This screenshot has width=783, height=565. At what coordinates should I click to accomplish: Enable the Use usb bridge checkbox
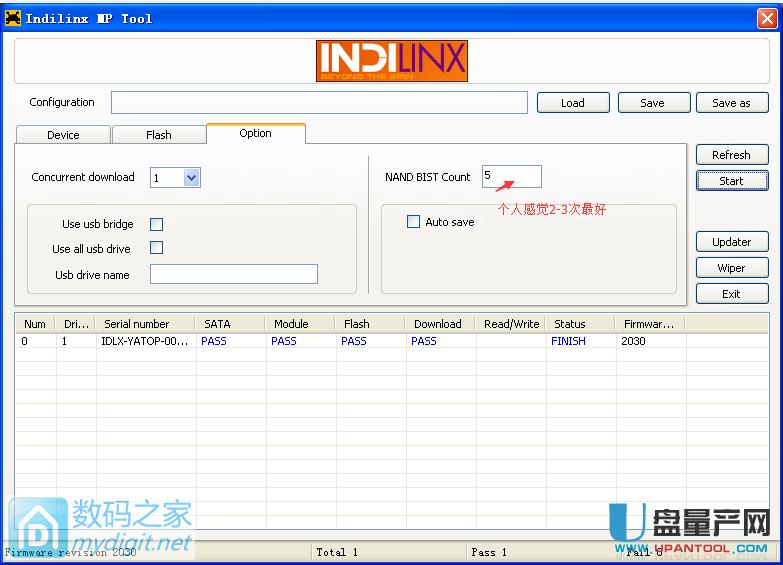coord(156,225)
